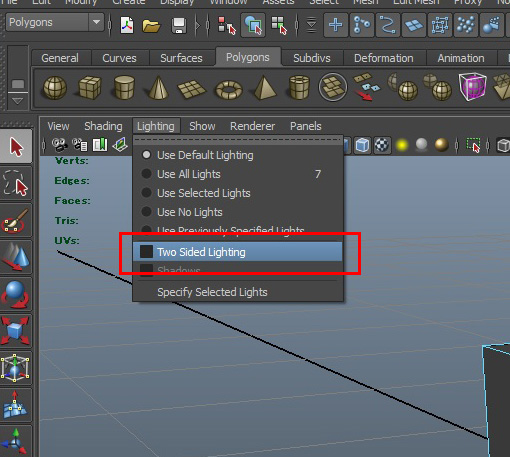Click Smooth mesh magenta cube shelf icon
Image resolution: width=510 pixels, height=457 pixels.
pyautogui.click(x=472, y=87)
